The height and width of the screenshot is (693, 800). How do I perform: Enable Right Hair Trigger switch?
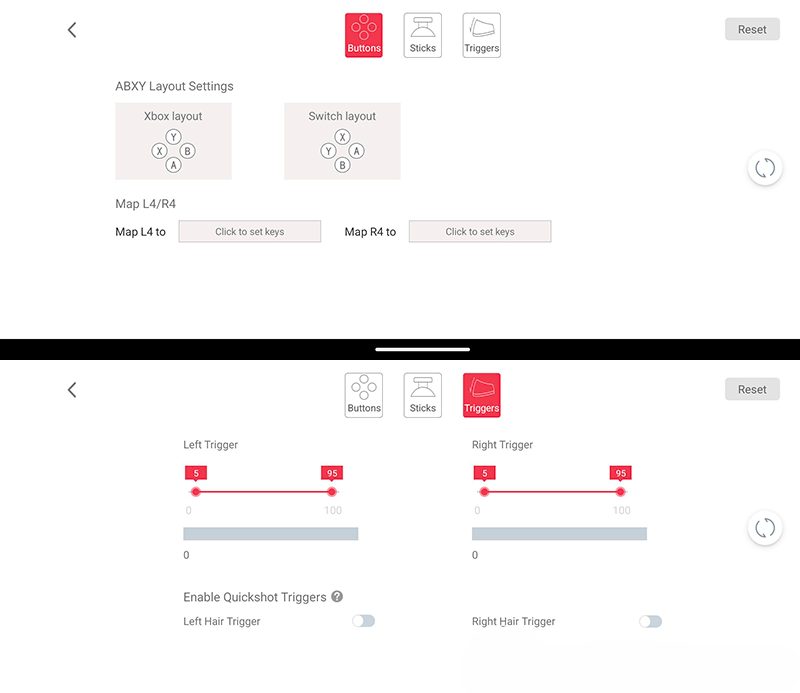tap(651, 621)
